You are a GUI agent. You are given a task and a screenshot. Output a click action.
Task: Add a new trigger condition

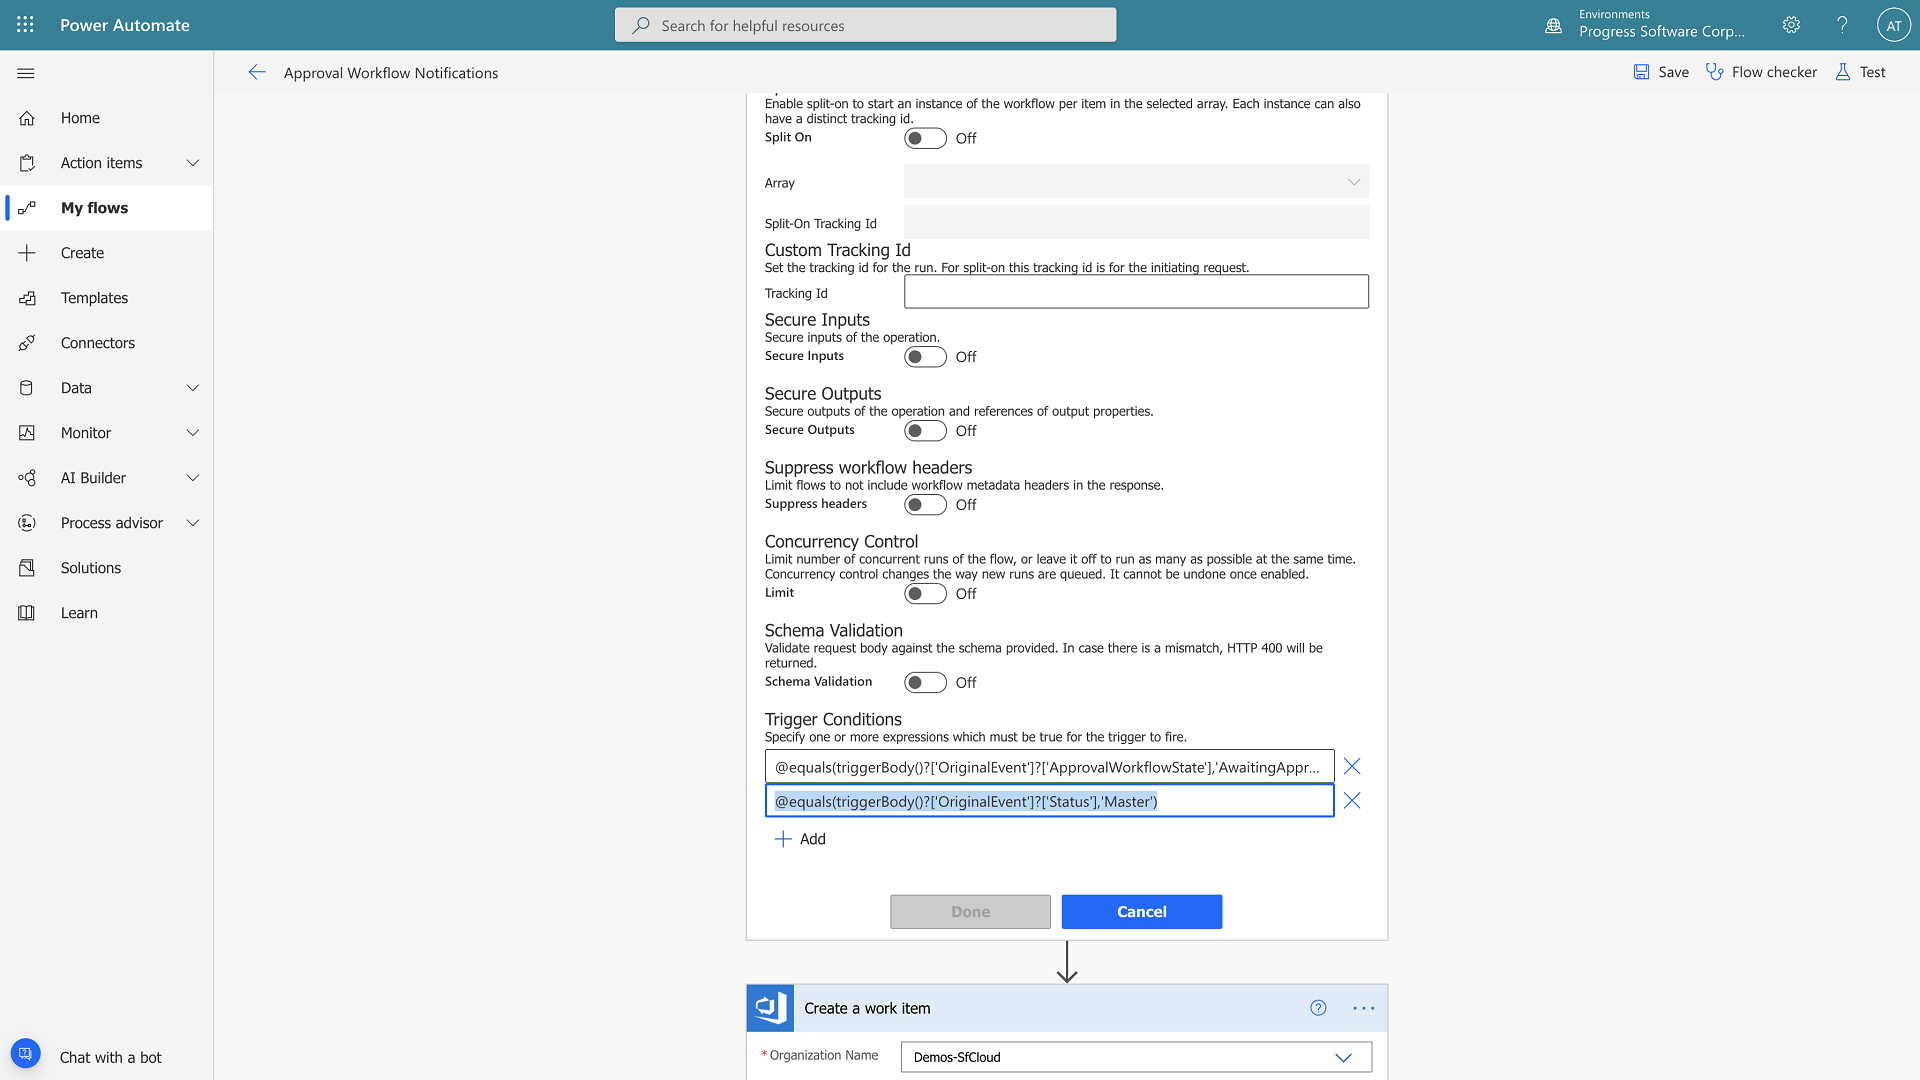click(x=800, y=839)
